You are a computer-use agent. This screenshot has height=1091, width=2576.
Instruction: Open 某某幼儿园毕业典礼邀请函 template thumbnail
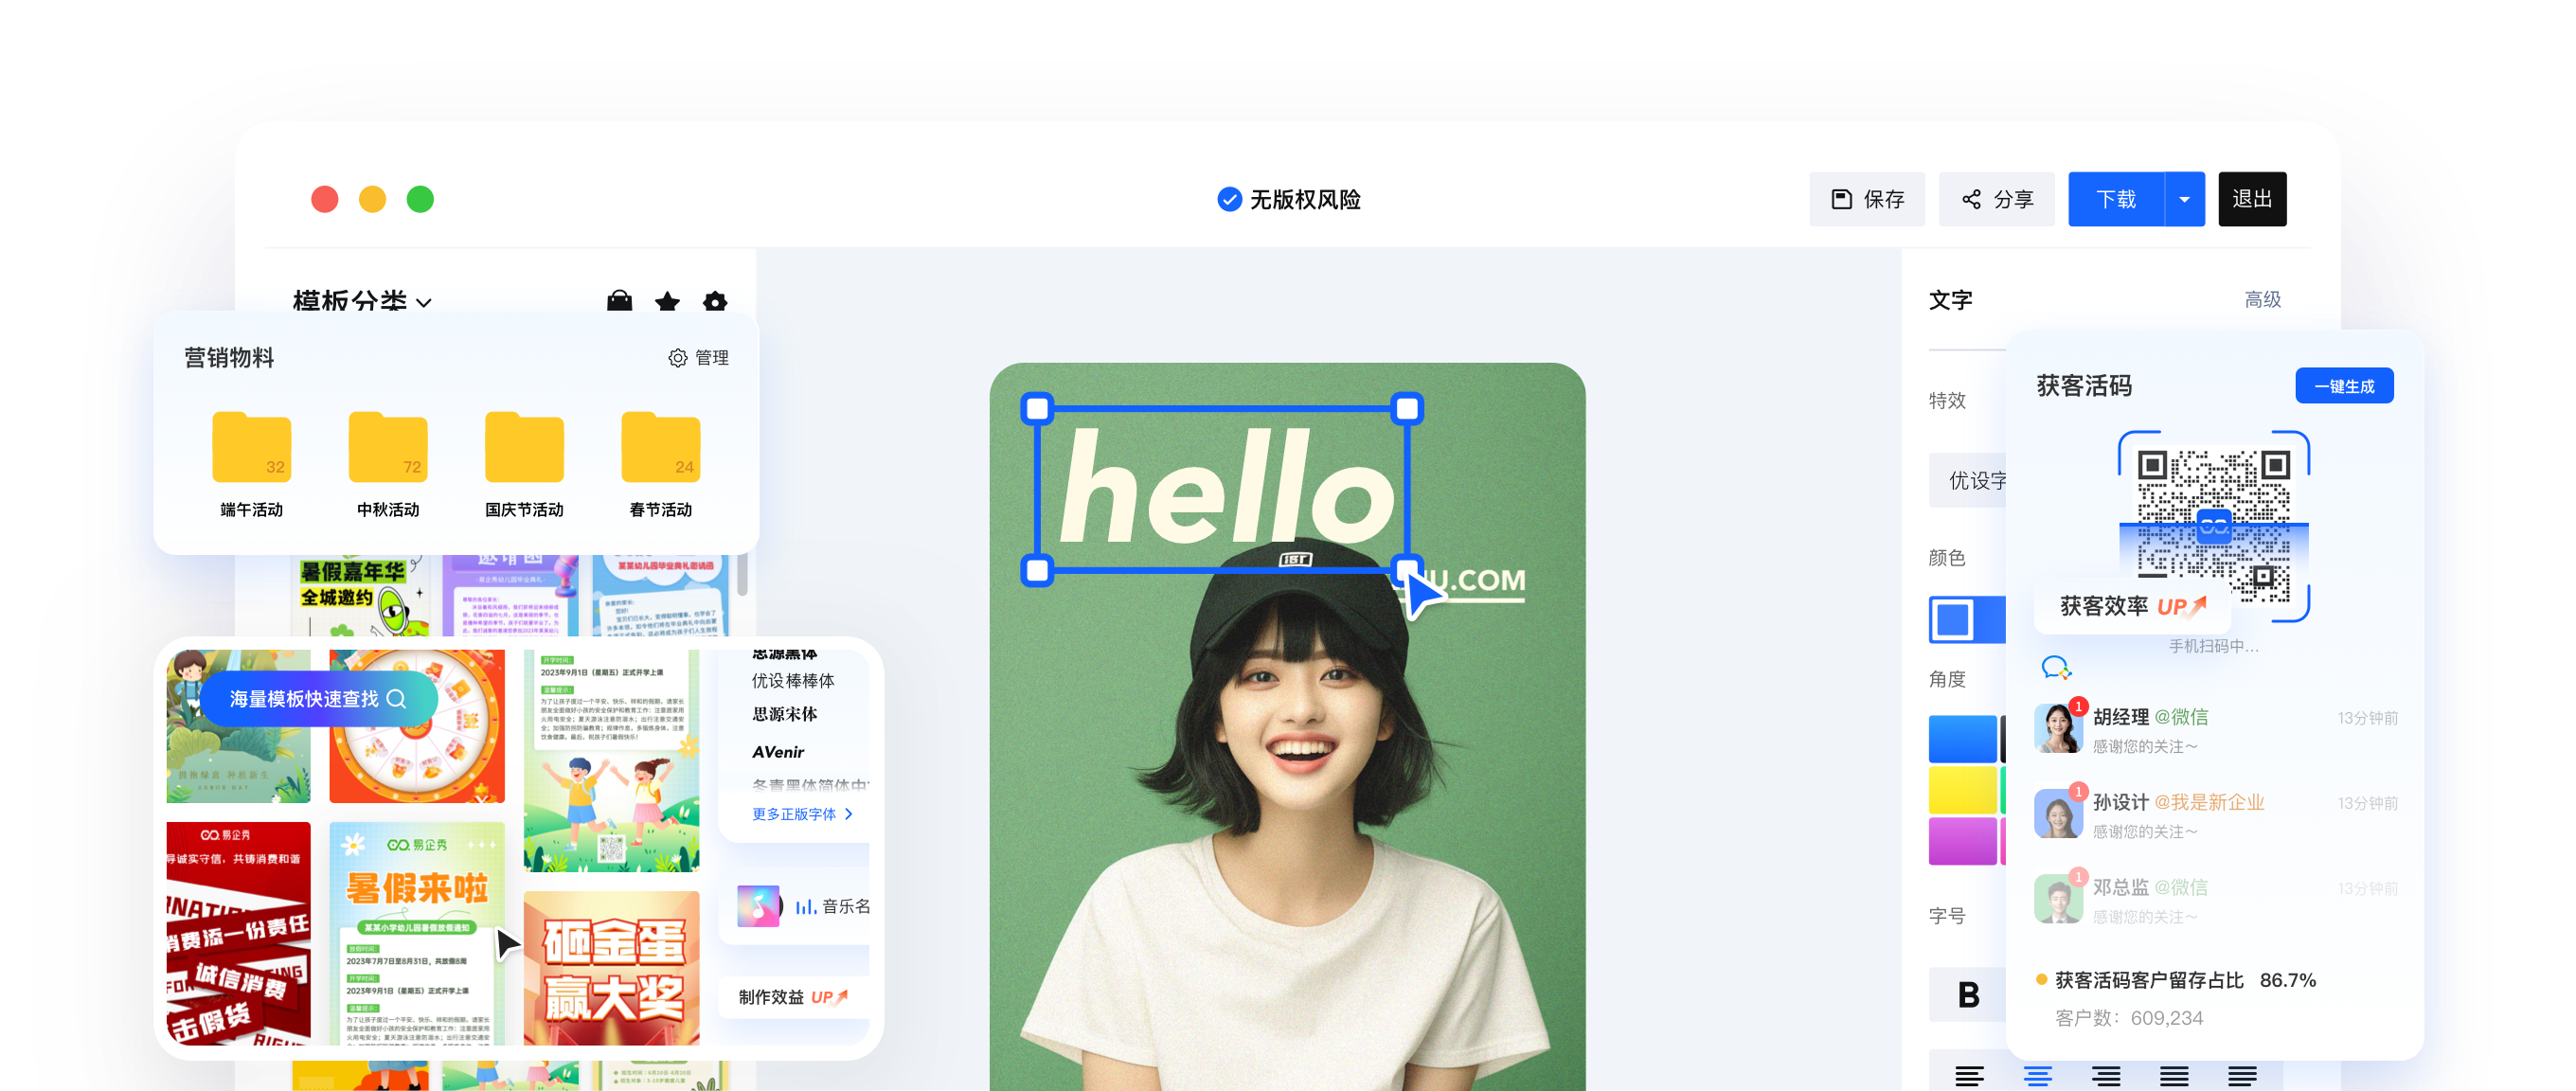click(x=660, y=595)
